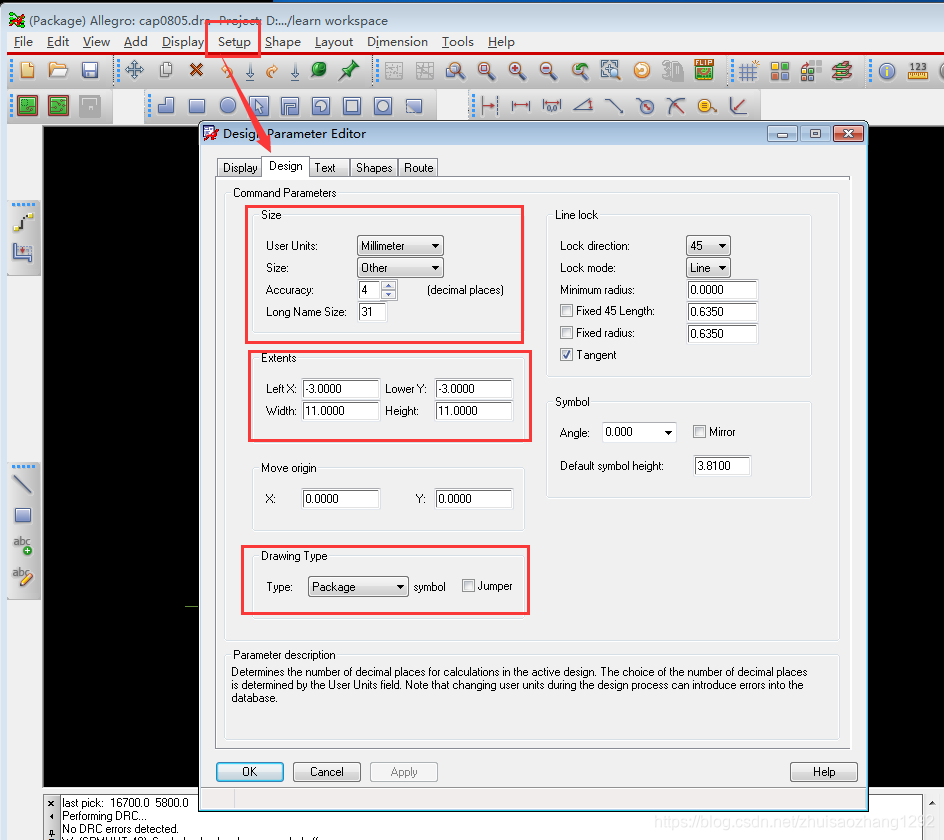The image size is (944, 840).
Task: Open the Lock direction dropdown
Action: (708, 246)
